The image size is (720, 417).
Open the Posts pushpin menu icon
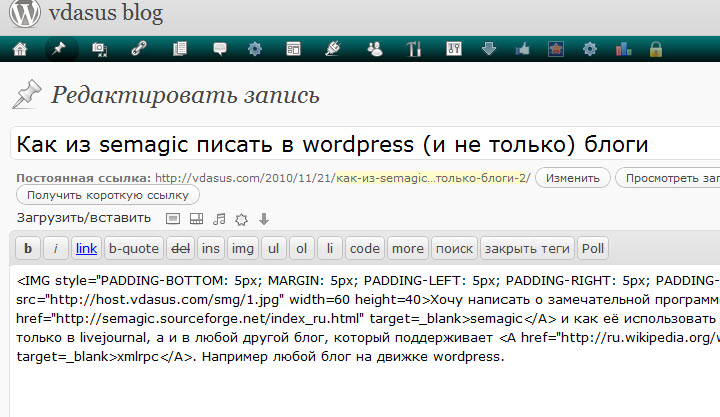click(x=59, y=49)
